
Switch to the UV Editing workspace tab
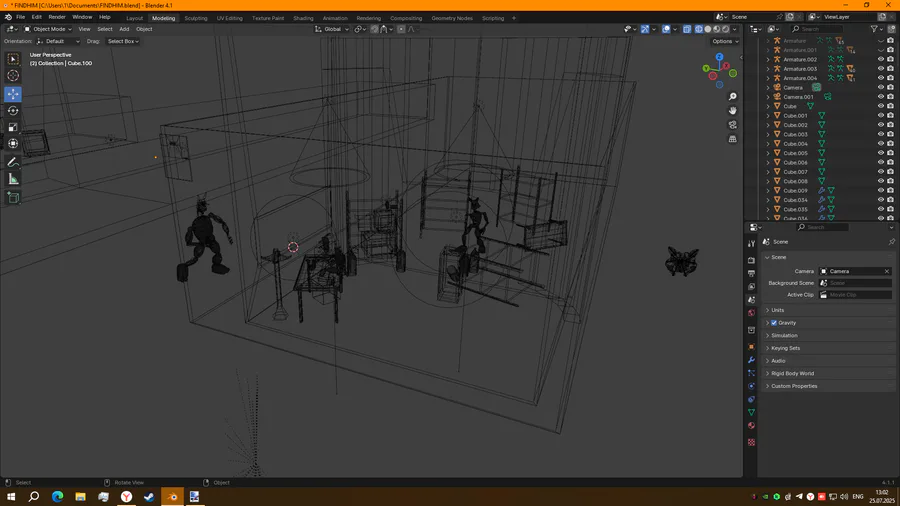tap(230, 18)
